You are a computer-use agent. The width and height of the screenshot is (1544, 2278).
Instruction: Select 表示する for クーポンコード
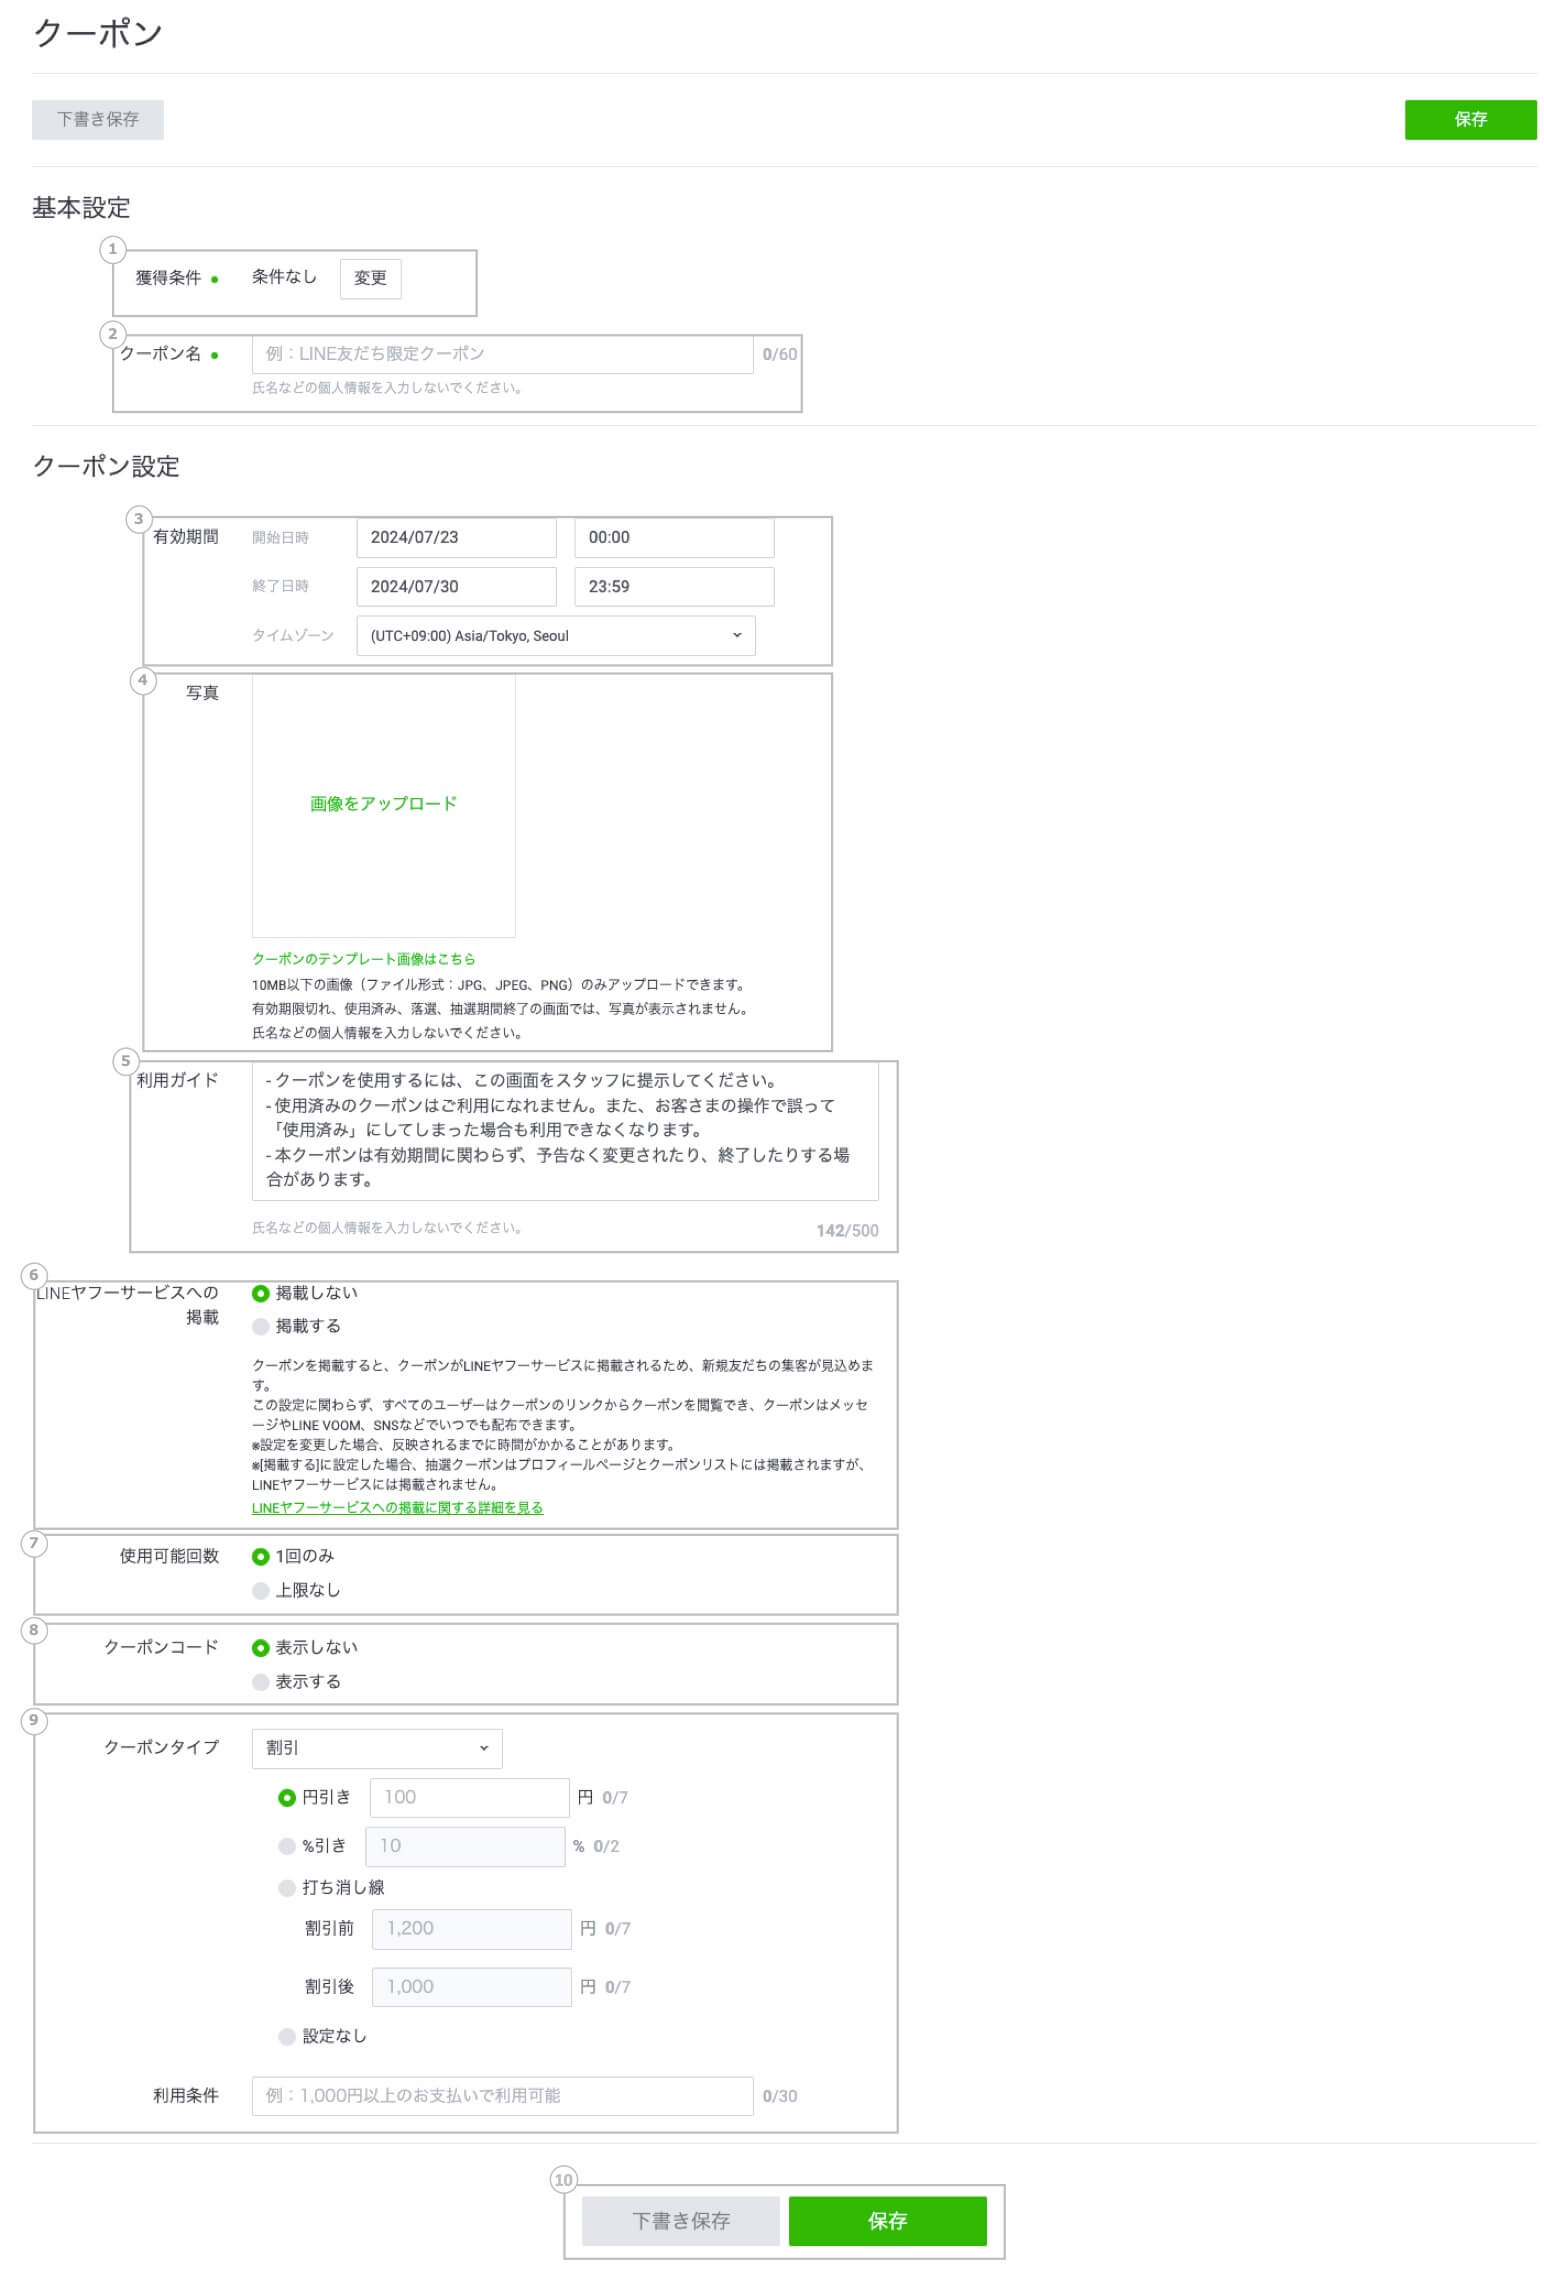click(x=261, y=1682)
